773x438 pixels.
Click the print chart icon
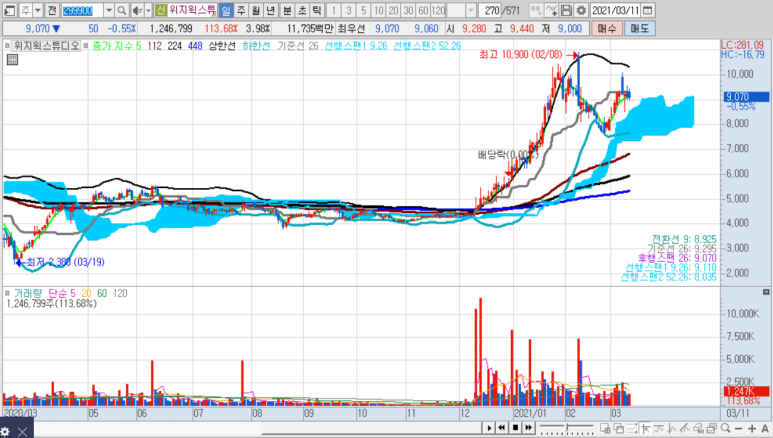[711, 428]
